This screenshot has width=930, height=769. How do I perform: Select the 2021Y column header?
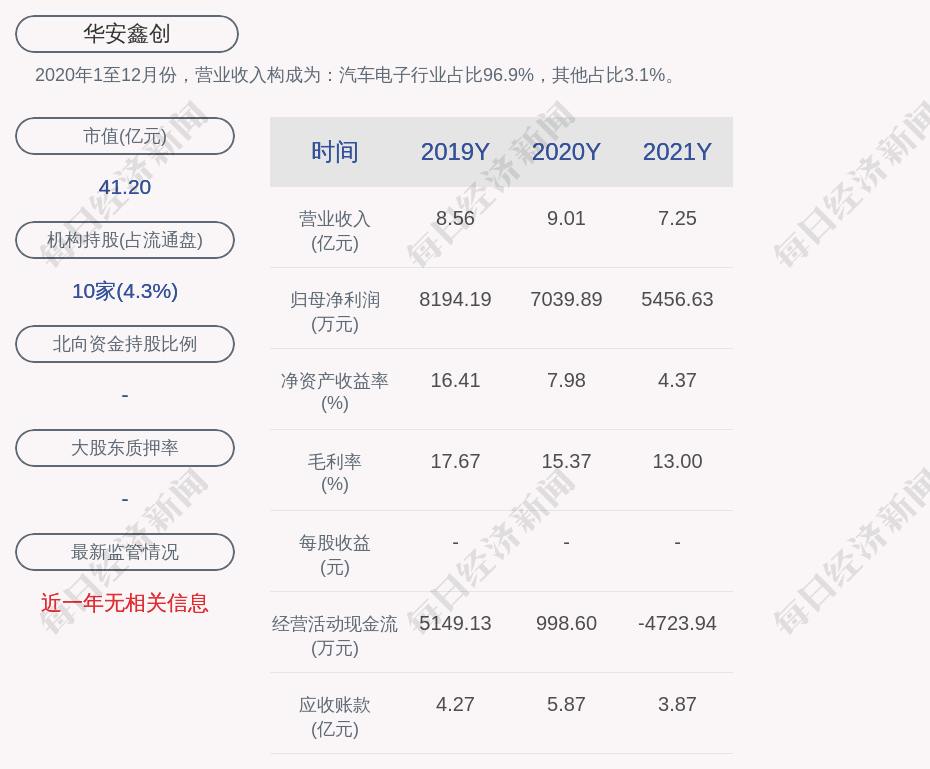[x=677, y=152]
